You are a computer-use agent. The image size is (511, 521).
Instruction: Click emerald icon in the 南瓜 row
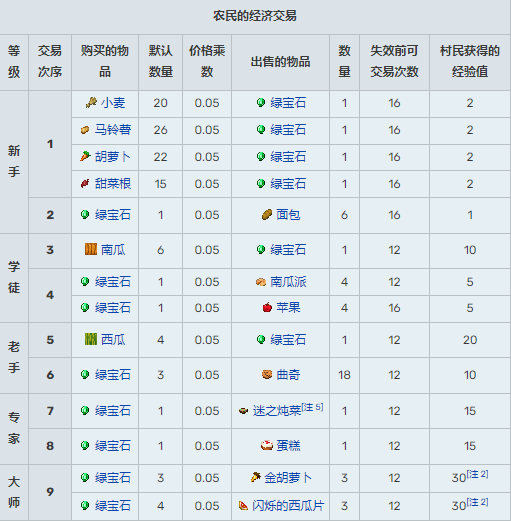tap(261, 249)
